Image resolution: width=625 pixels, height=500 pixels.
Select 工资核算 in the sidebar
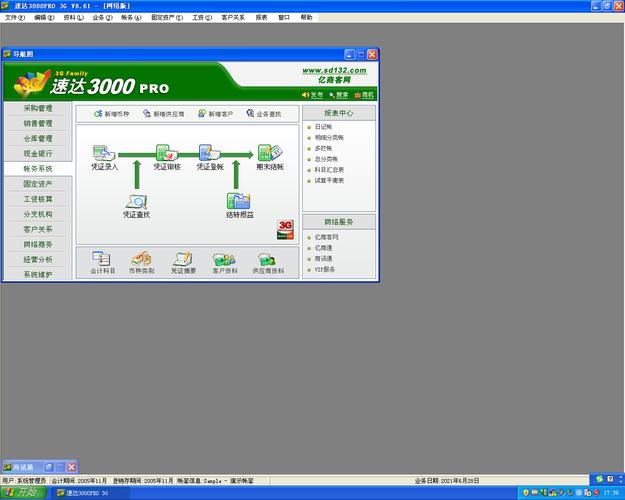pos(38,199)
